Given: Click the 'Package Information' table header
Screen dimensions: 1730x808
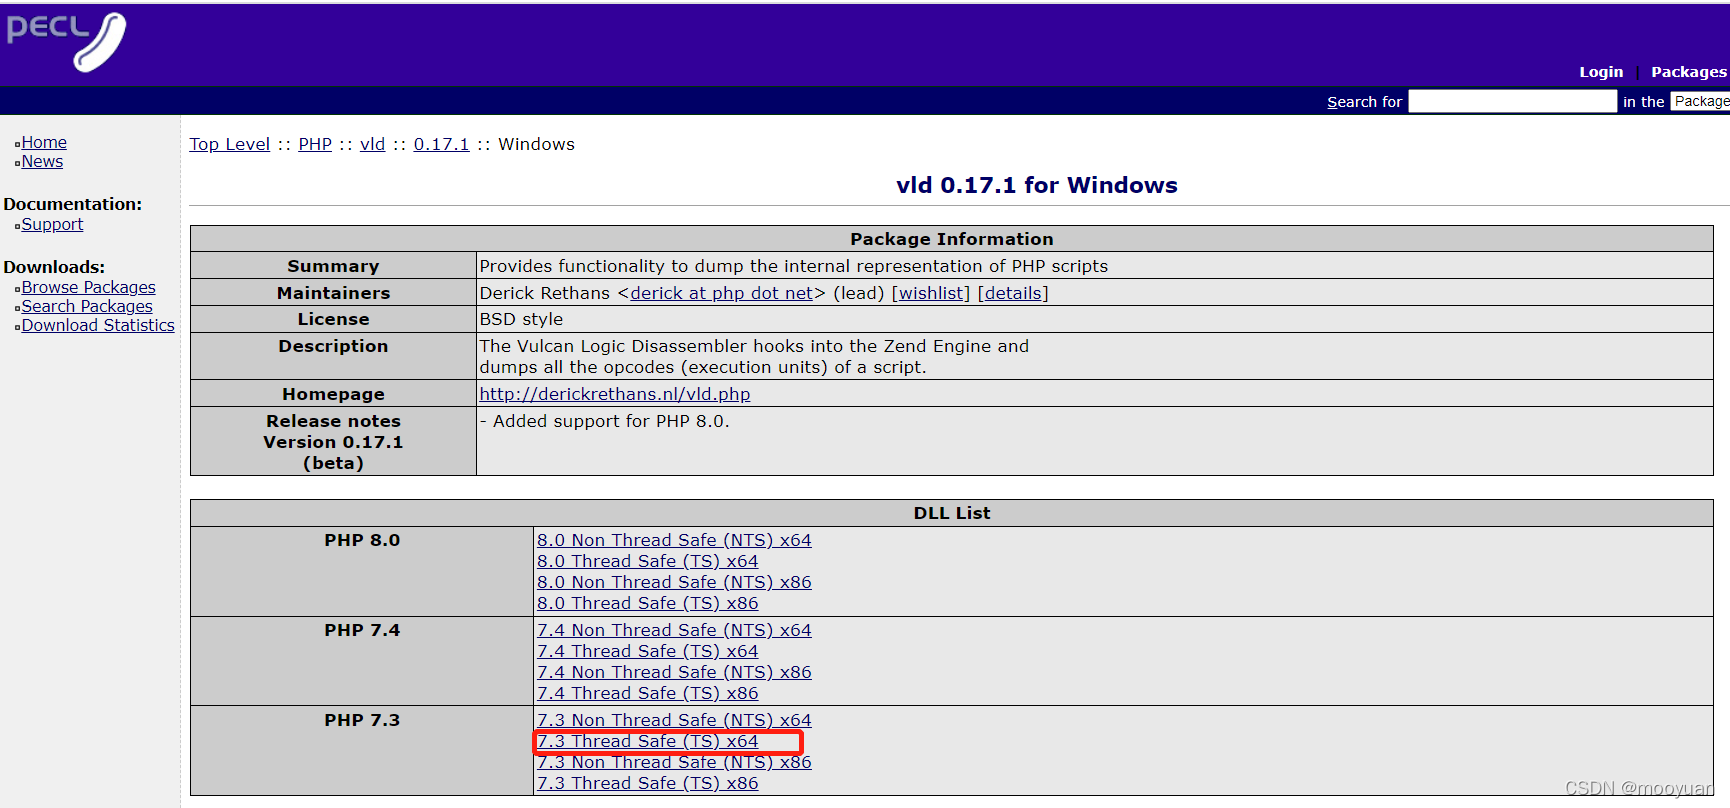Looking at the screenshot, I should [x=952, y=239].
